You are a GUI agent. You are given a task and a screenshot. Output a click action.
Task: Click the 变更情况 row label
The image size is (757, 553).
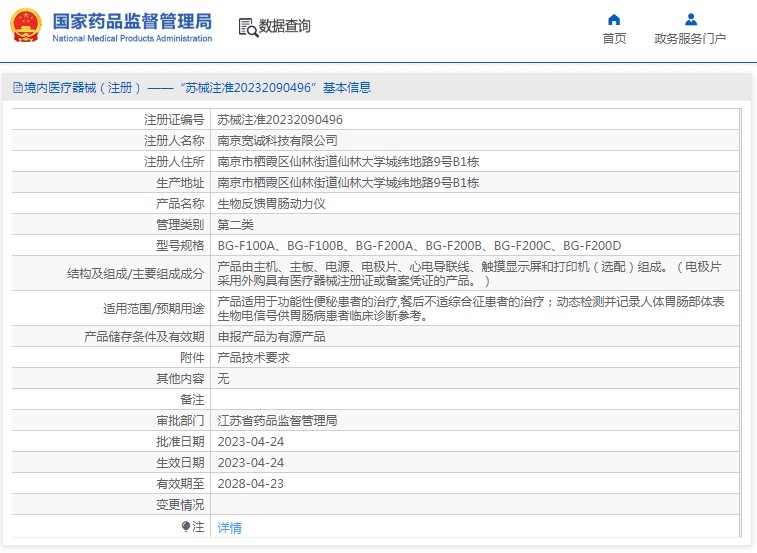(180, 505)
